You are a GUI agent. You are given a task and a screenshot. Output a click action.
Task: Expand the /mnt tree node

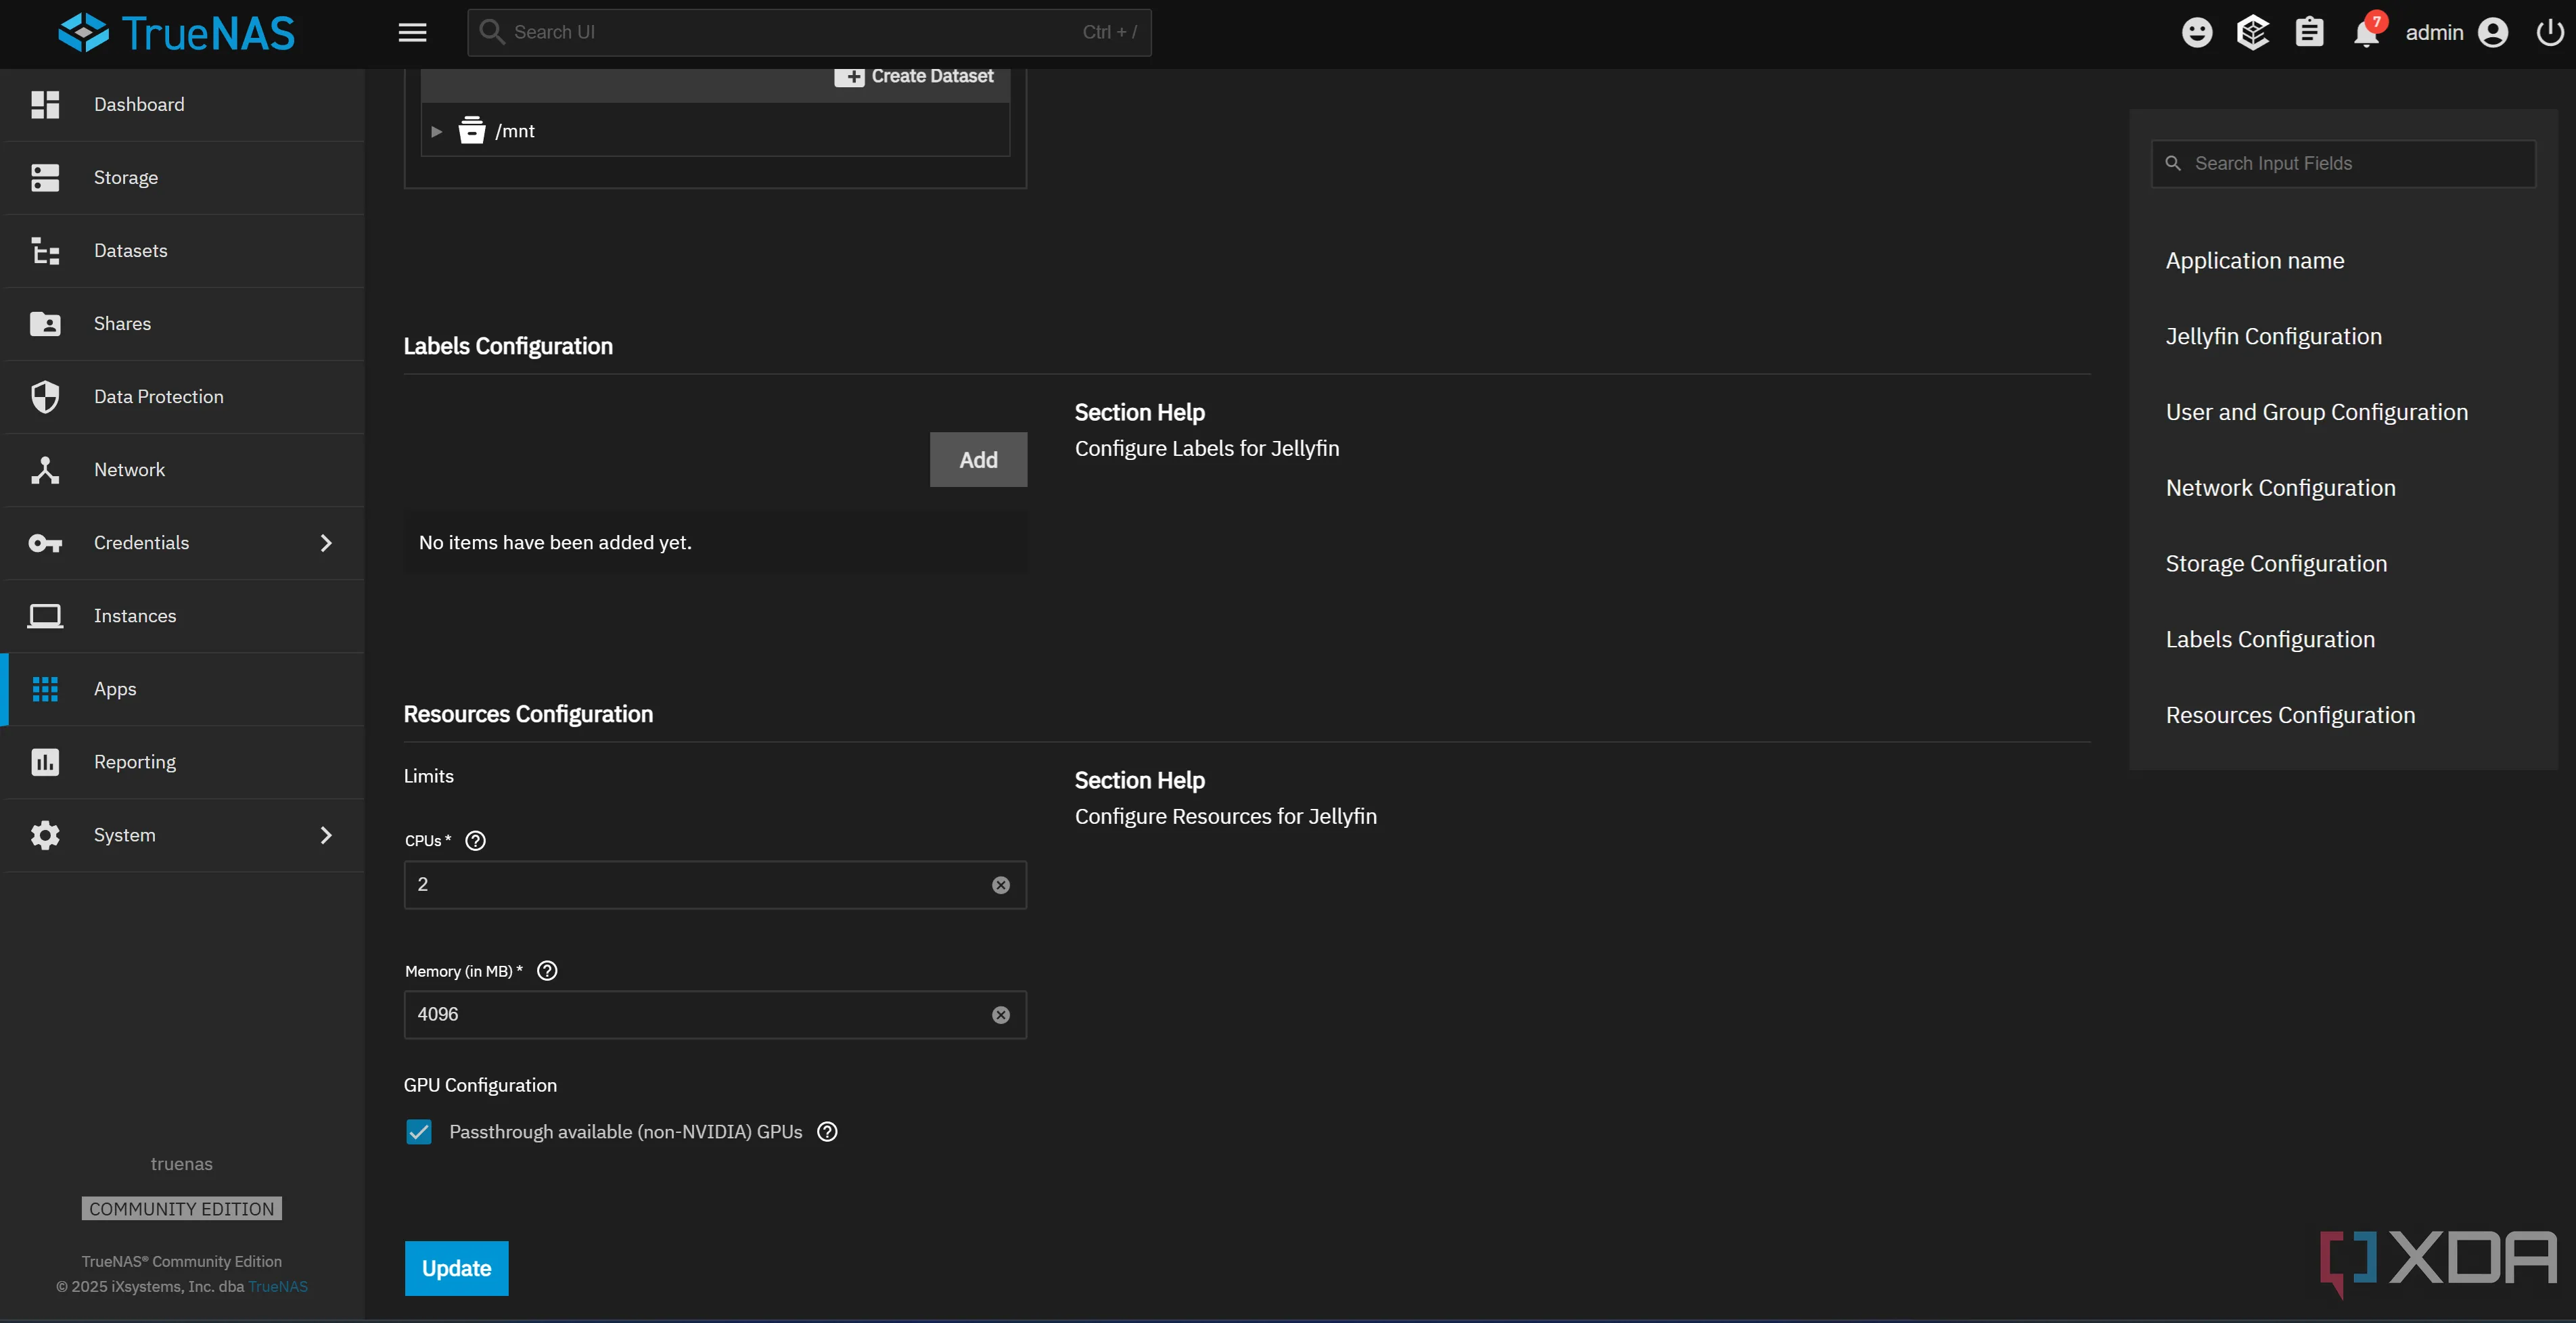pos(436,131)
